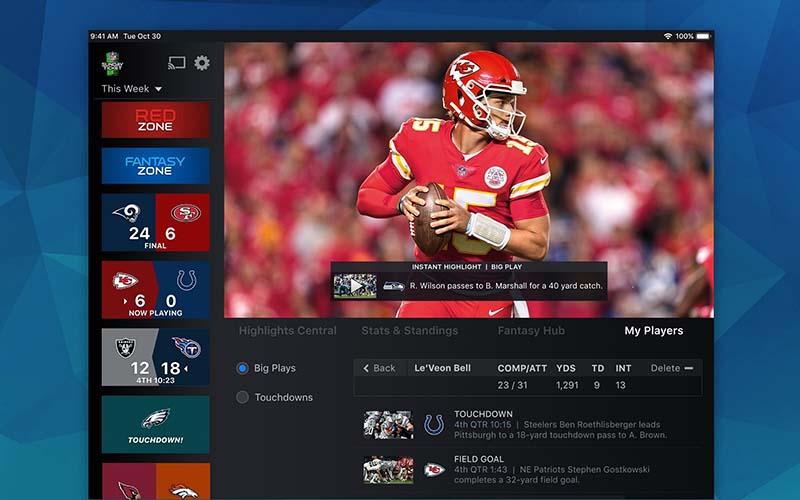This screenshot has height=500, width=800.
Task: Click the INT value 13
Action: pyautogui.click(x=620, y=385)
